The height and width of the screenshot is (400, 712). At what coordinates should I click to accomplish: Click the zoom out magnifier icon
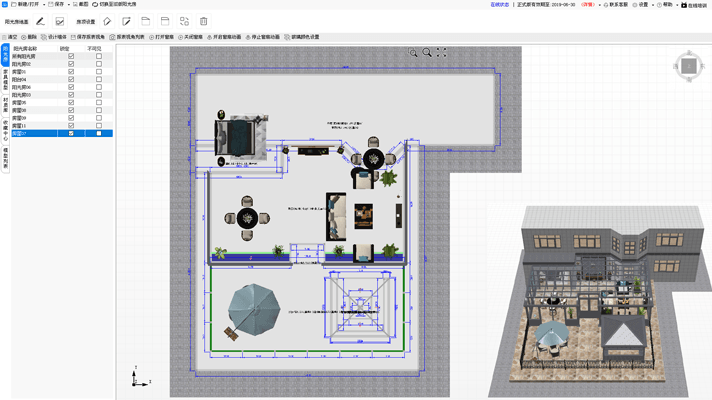pos(428,52)
